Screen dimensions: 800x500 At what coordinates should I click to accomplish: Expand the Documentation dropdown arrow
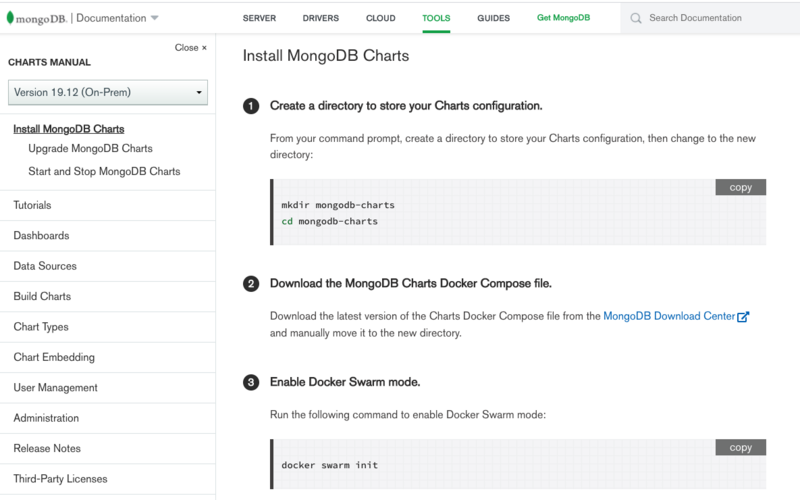click(x=155, y=18)
